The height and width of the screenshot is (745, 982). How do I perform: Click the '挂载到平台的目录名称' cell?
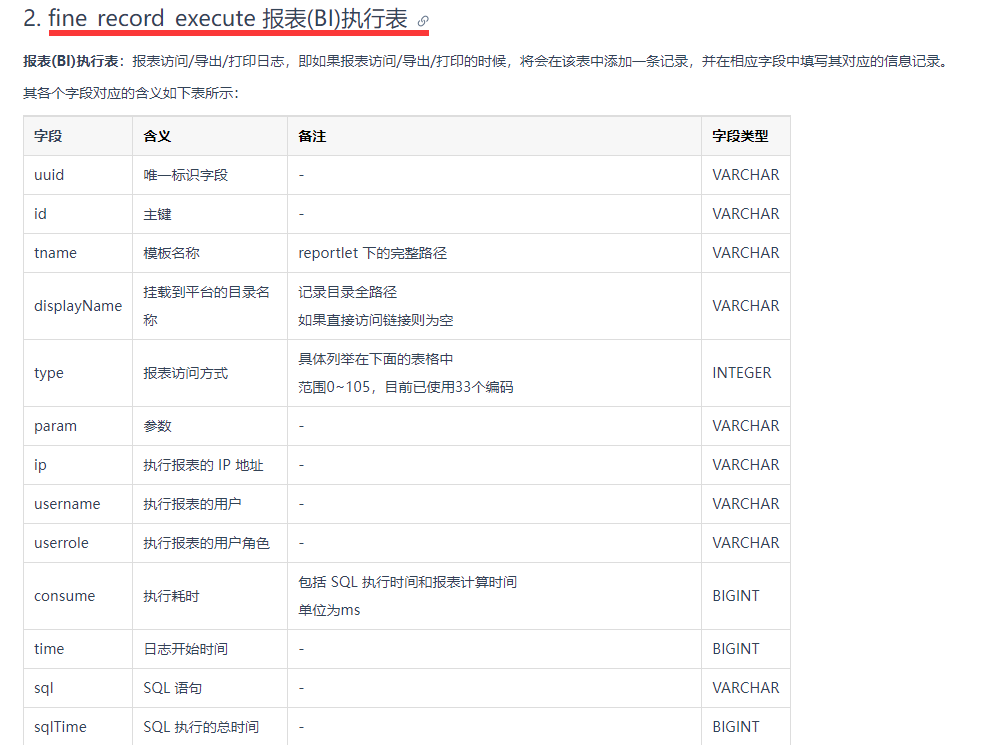click(x=210, y=306)
